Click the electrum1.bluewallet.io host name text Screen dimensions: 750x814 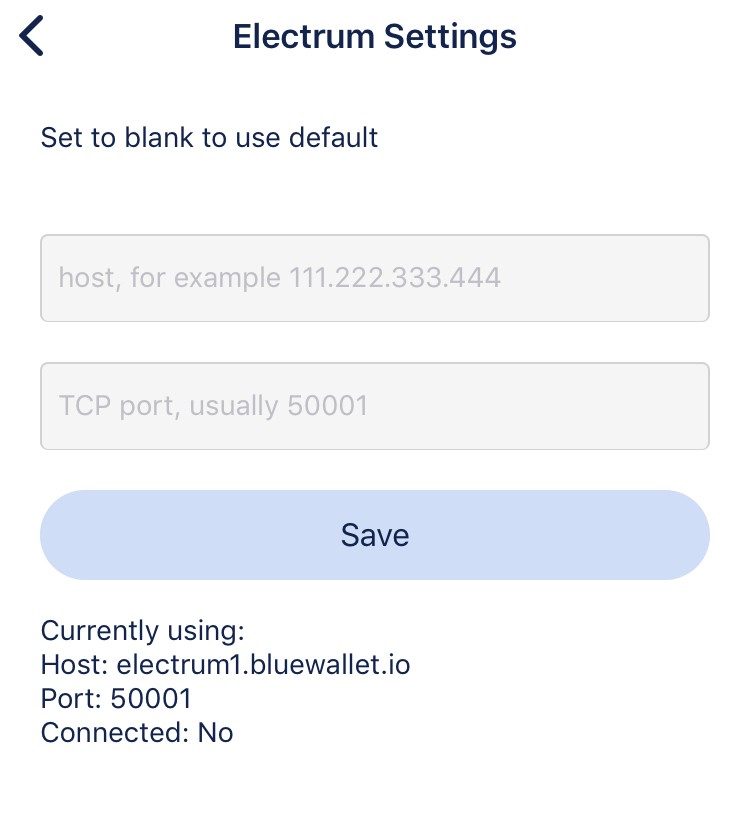[263, 665]
